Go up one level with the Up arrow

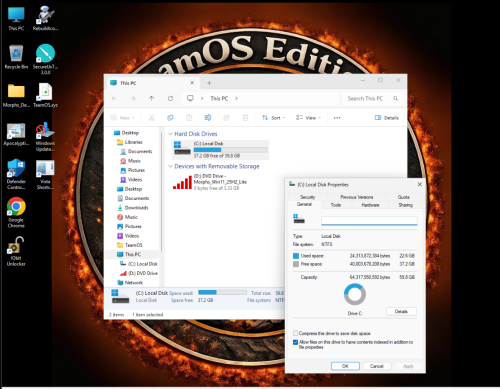(x=152, y=98)
